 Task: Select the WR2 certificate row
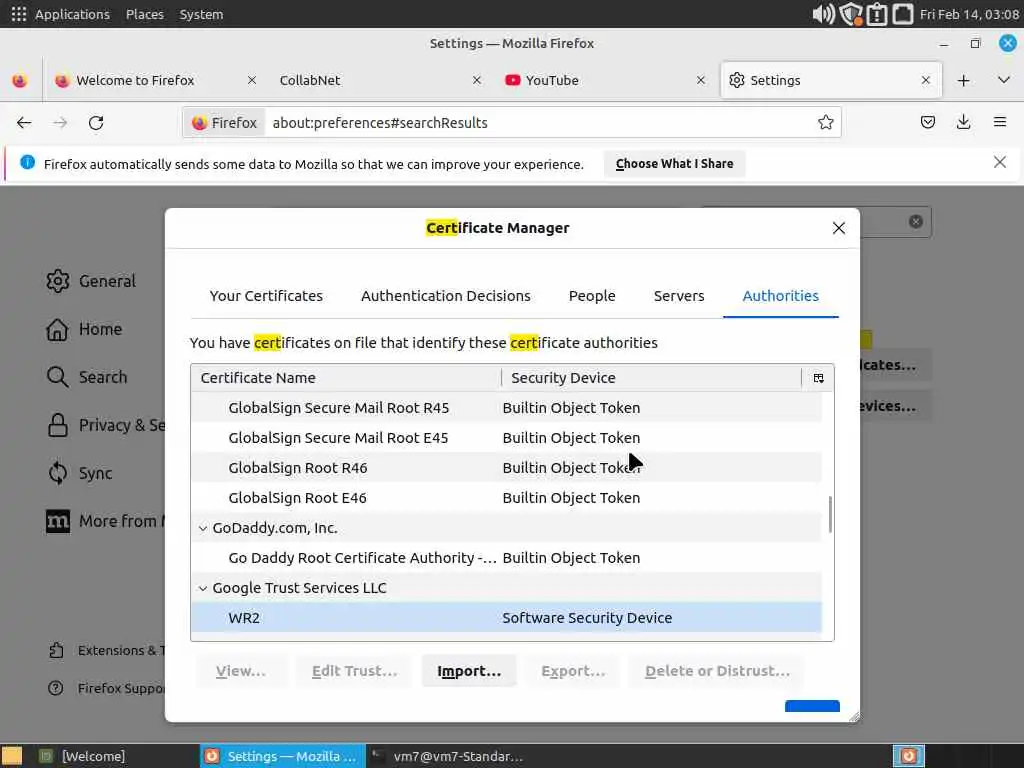click(x=506, y=618)
